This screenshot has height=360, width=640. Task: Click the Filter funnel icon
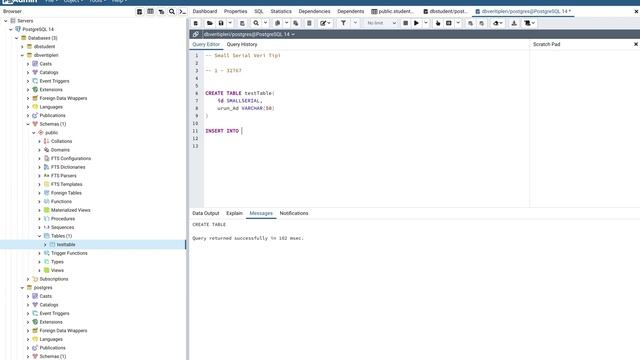coord(343,23)
